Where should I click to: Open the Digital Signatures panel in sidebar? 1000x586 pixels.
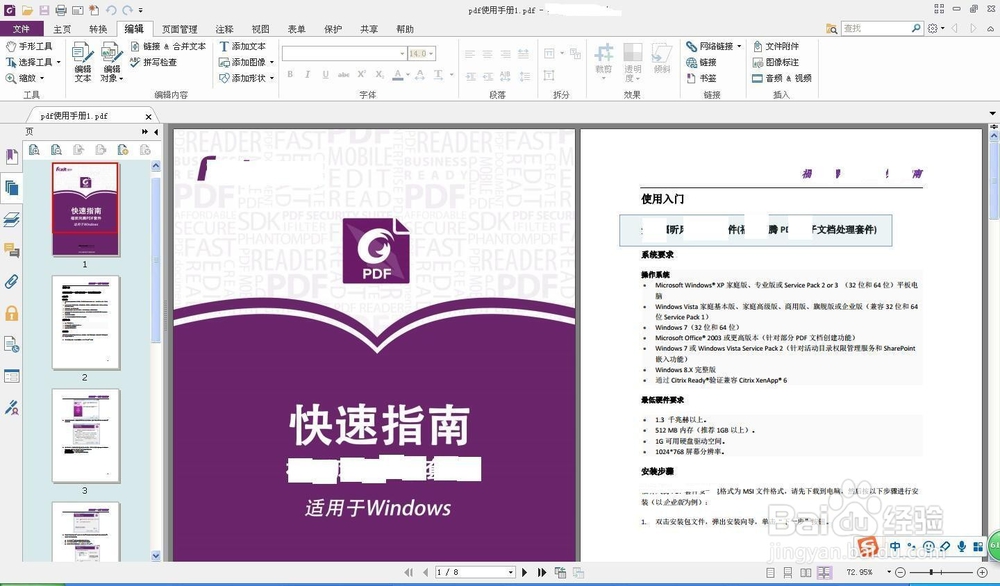11,407
